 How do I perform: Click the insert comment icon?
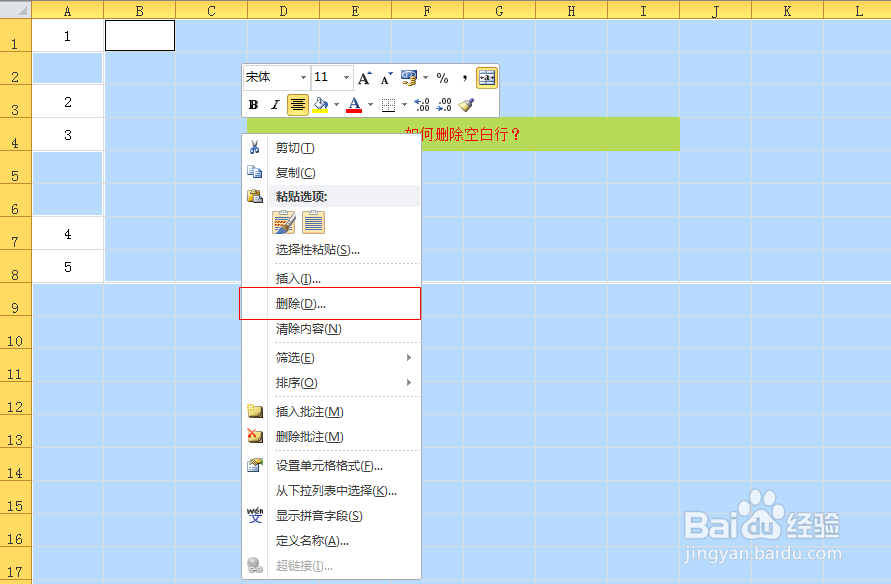[x=255, y=411]
